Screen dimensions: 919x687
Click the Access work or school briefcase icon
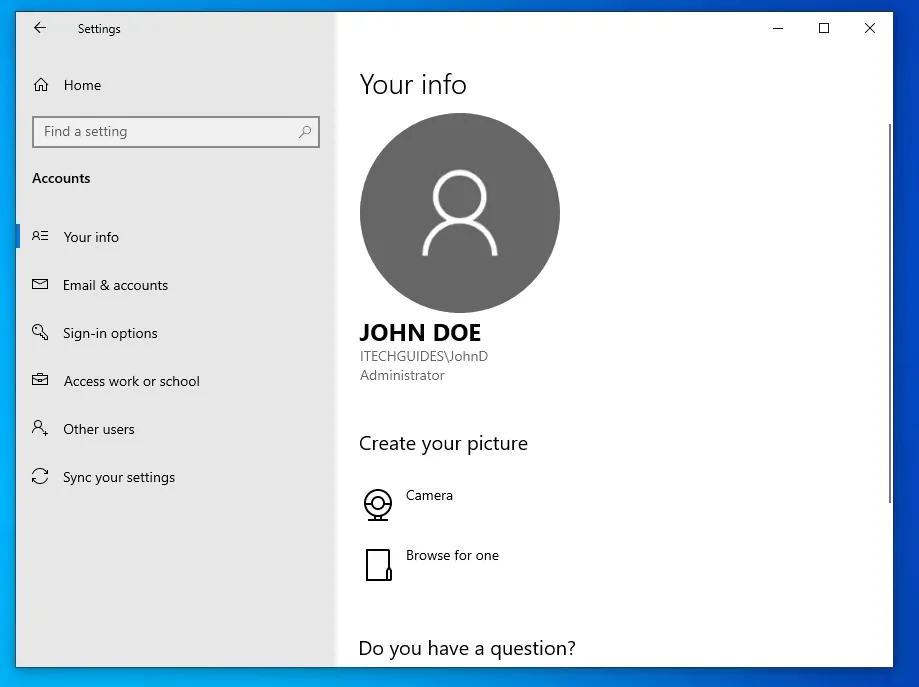[40, 380]
